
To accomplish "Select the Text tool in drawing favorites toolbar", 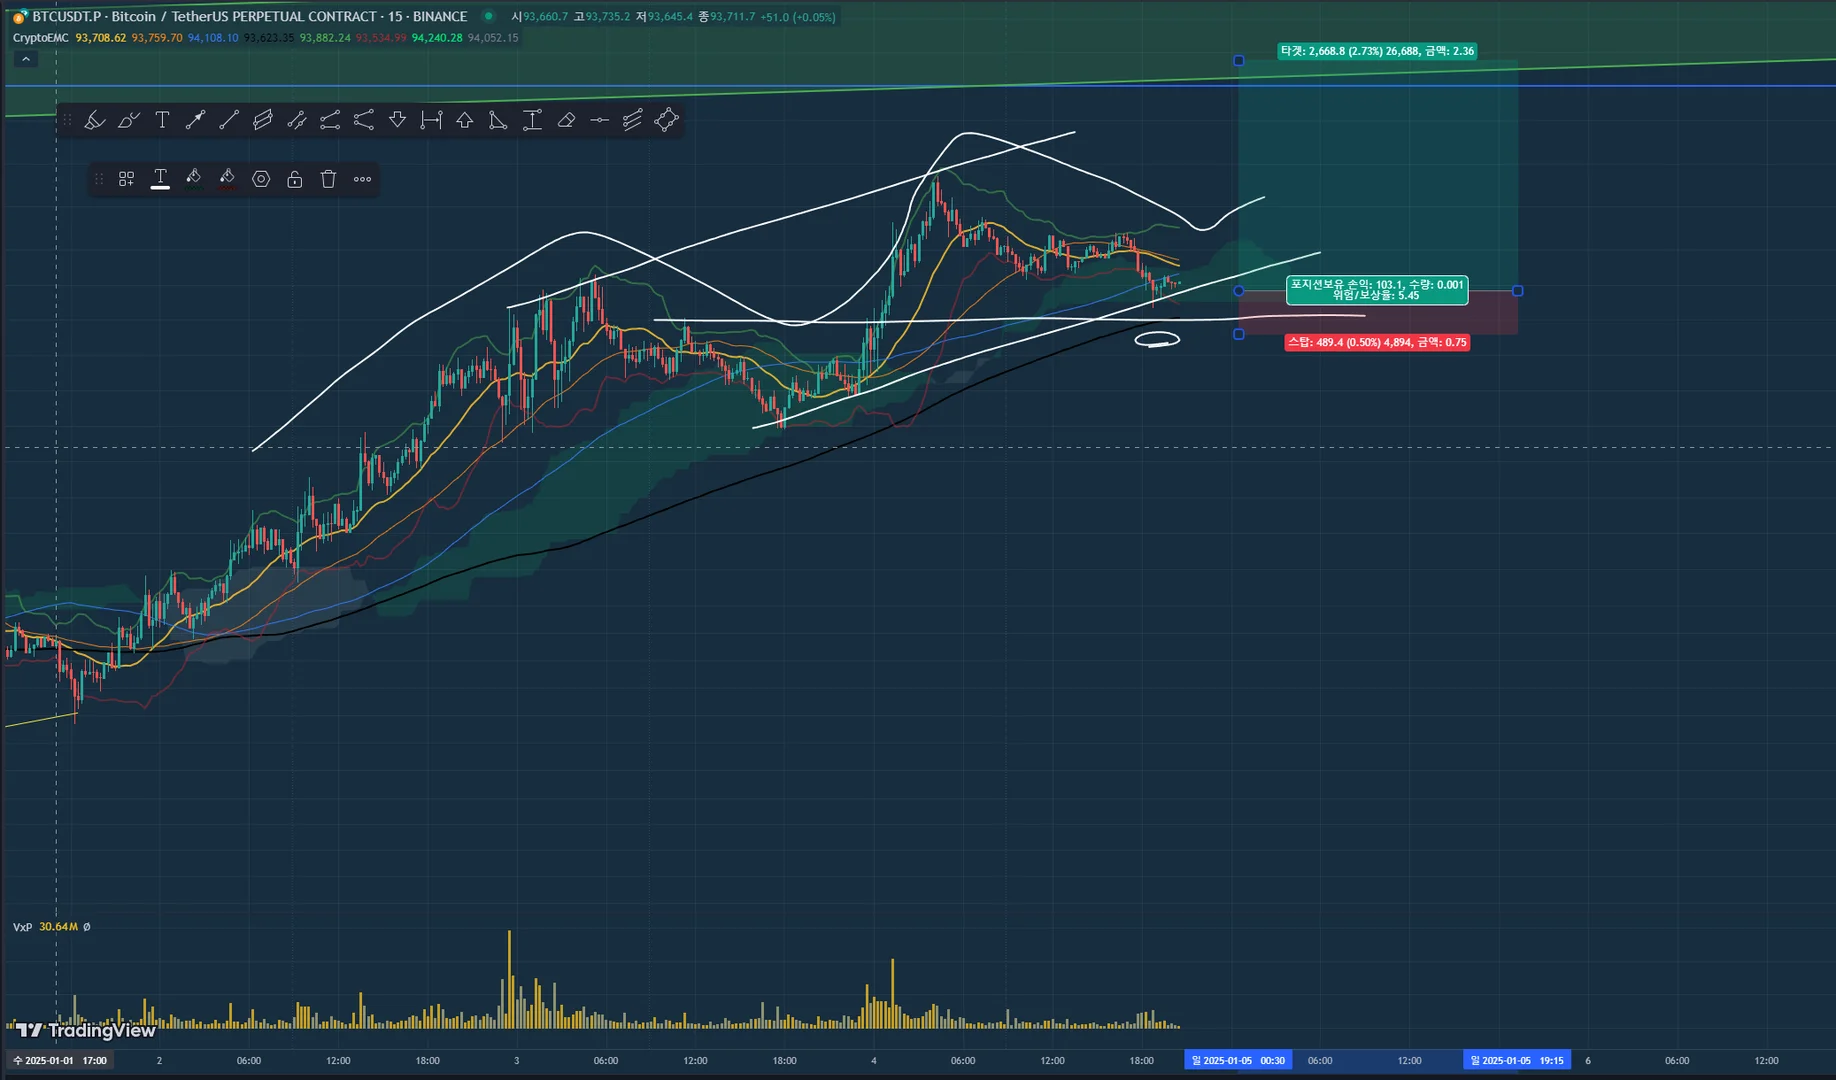I will click(162, 121).
